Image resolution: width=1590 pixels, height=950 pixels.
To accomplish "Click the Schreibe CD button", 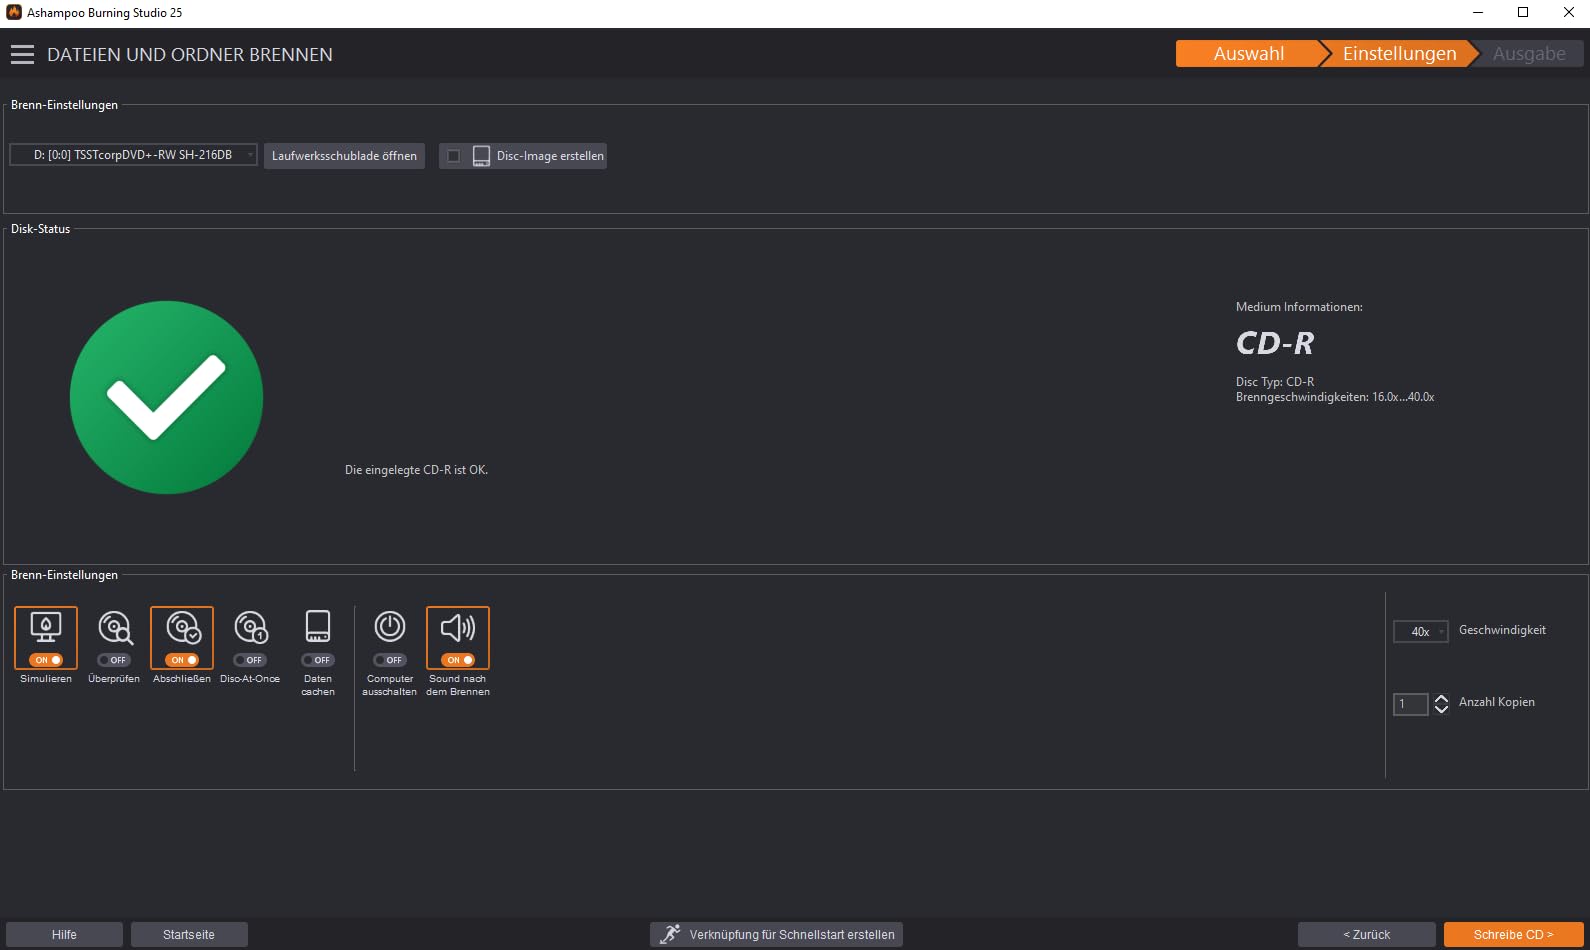I will point(1513,934).
